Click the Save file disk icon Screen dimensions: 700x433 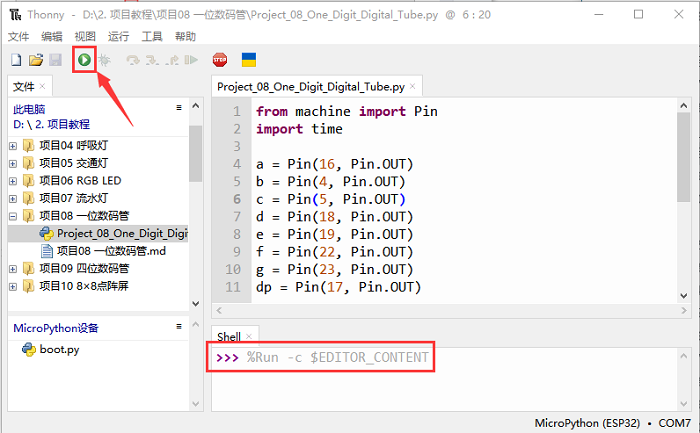click(x=55, y=60)
